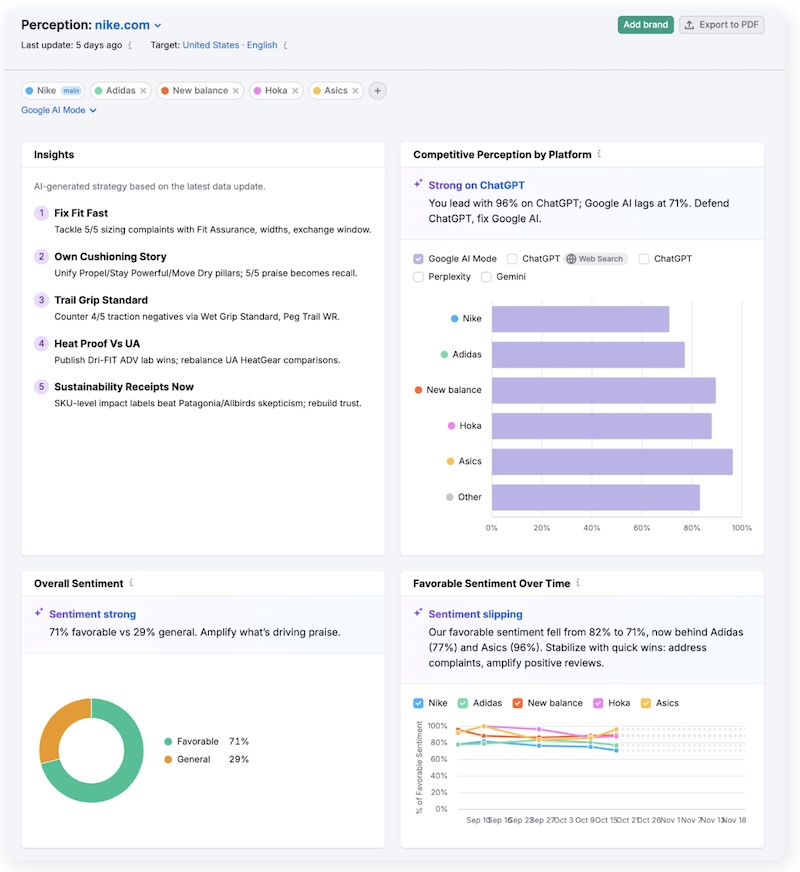800x872 pixels.
Task: Click the Web Search globe icon beside ChatGPT
Action: click(572, 258)
